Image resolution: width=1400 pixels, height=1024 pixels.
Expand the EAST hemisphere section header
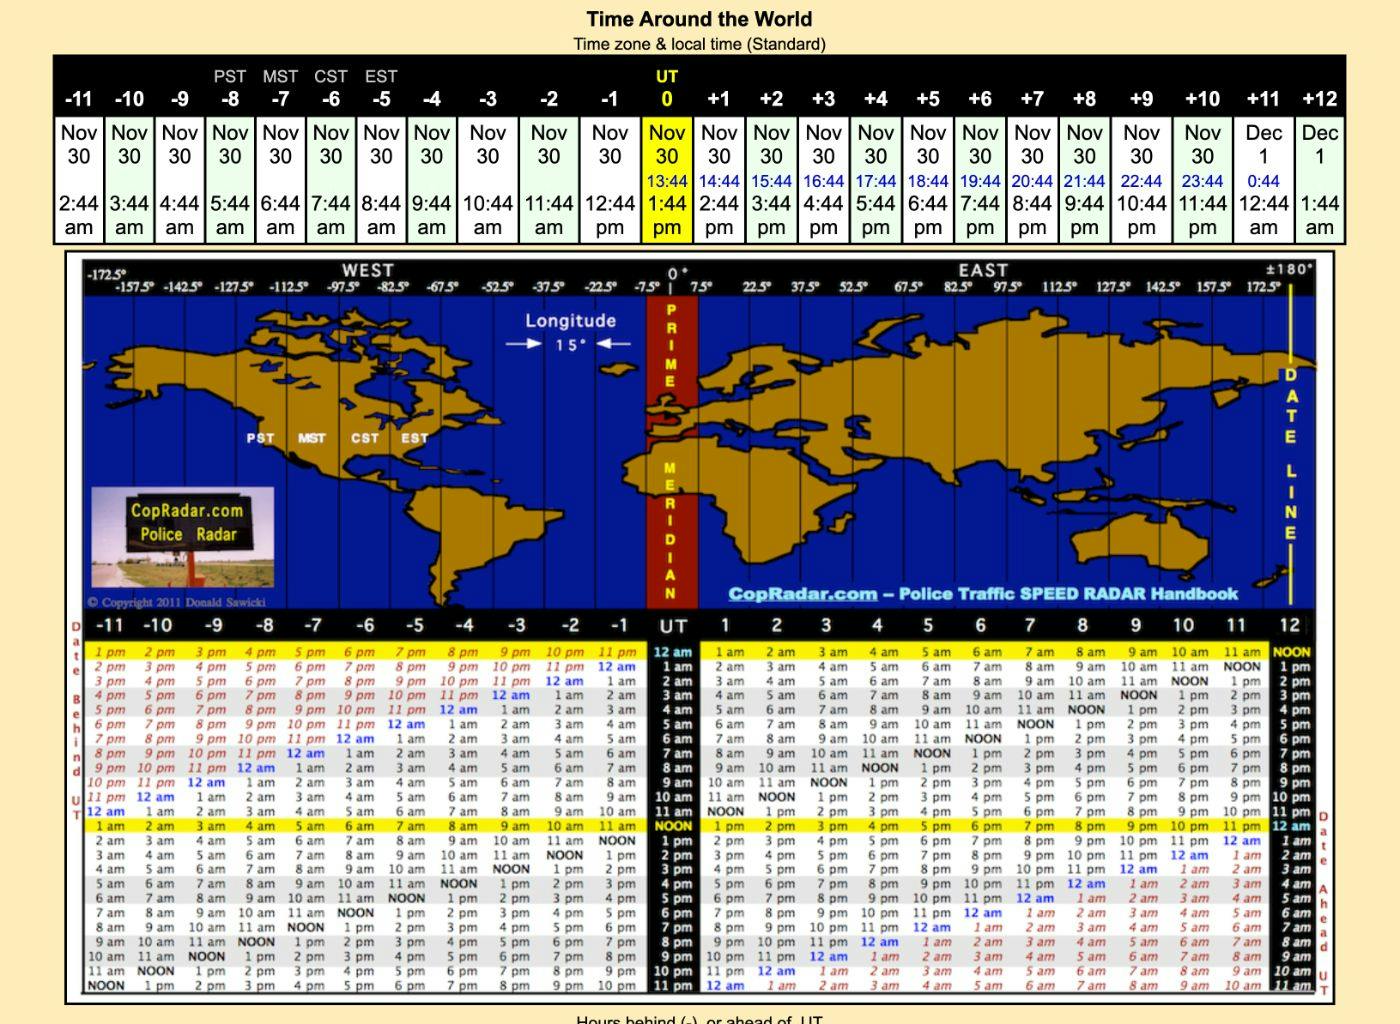point(981,271)
